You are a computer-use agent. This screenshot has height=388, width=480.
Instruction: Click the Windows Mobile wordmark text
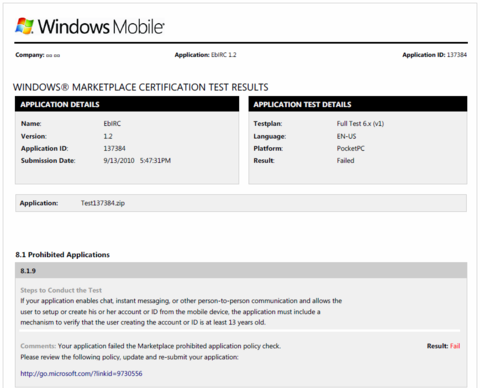[101, 27]
